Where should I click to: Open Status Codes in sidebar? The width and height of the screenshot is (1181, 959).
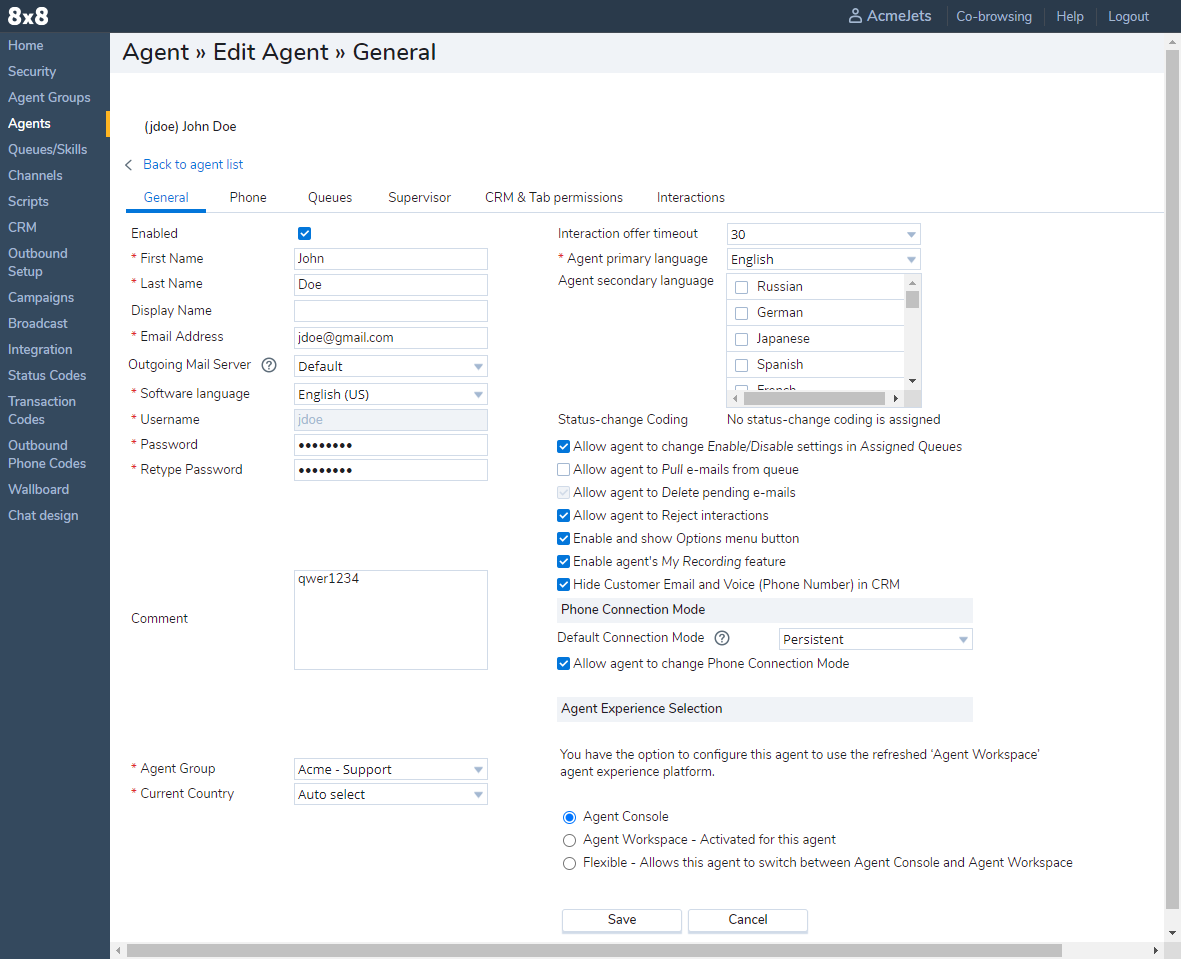point(47,375)
